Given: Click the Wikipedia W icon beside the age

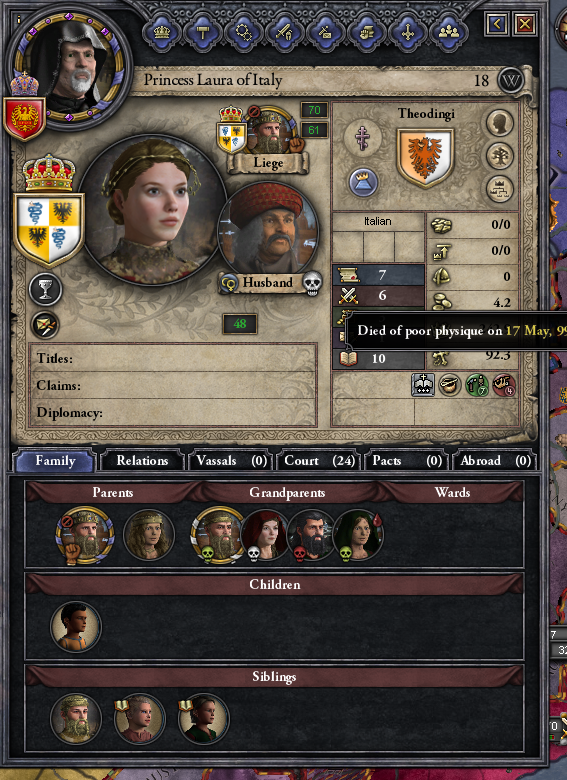Looking at the screenshot, I should pos(510,80).
